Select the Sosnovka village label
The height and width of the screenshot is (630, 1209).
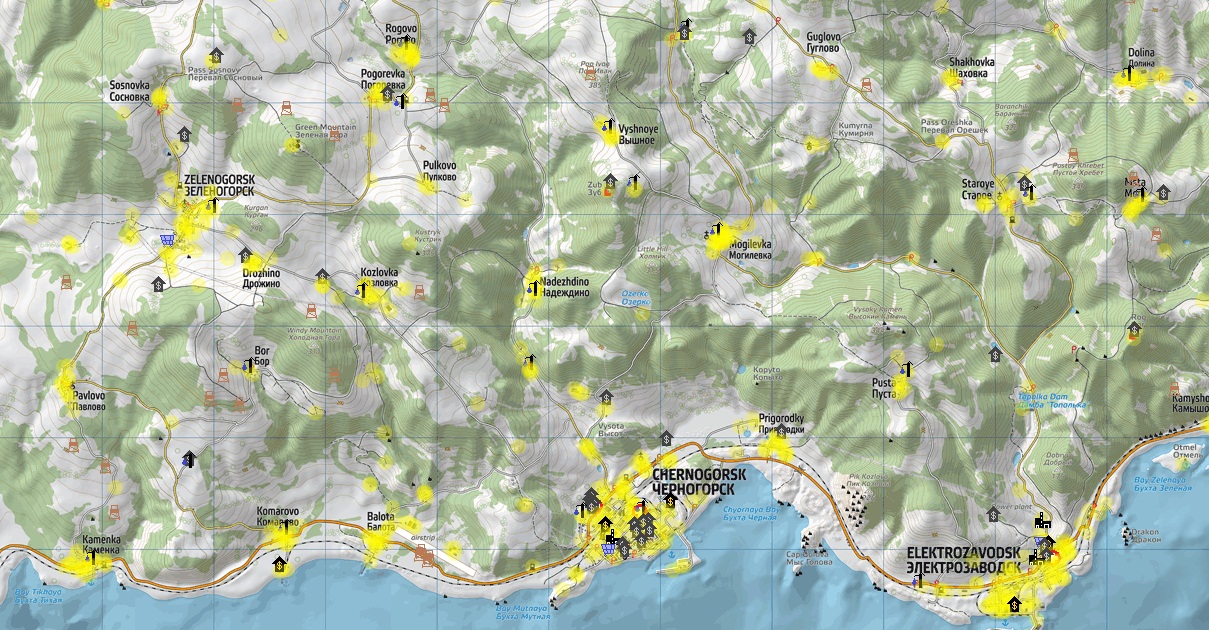click(130, 92)
